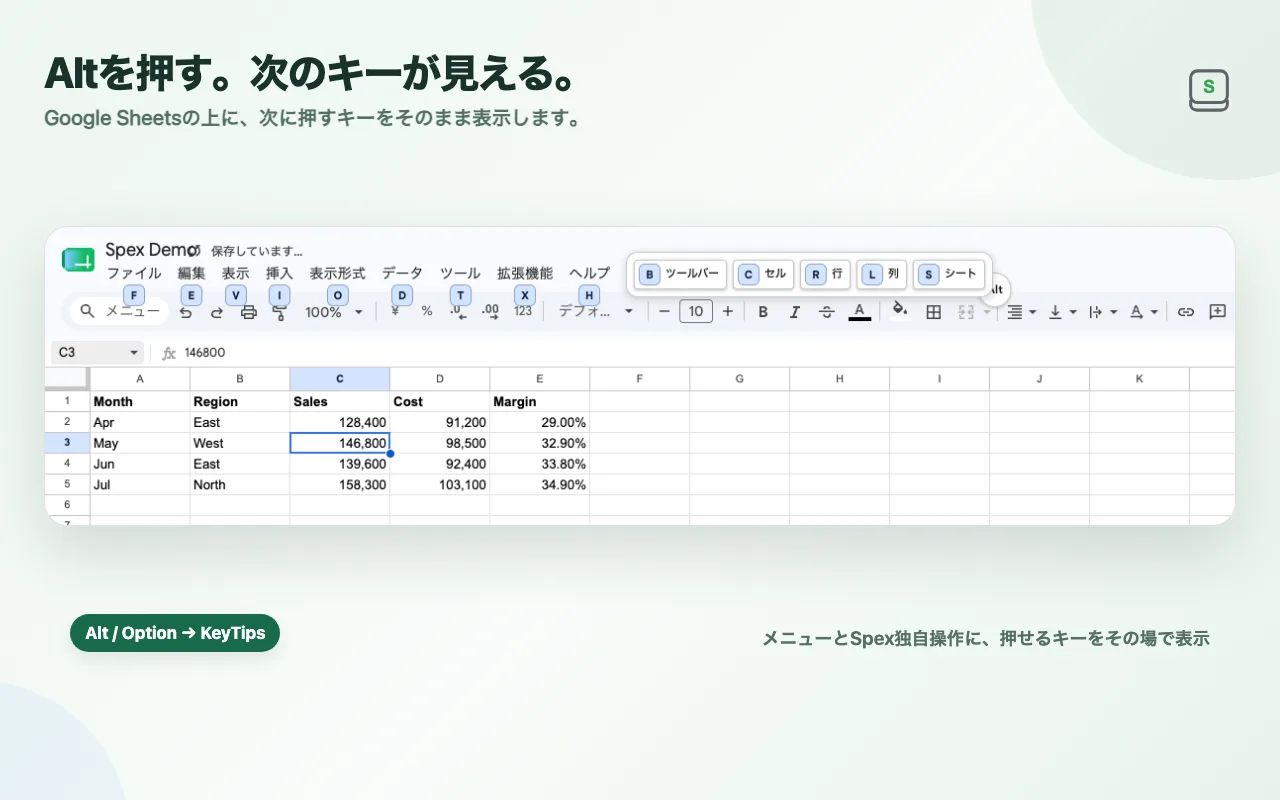Select row header 3
1280x800 pixels.
(x=67, y=443)
